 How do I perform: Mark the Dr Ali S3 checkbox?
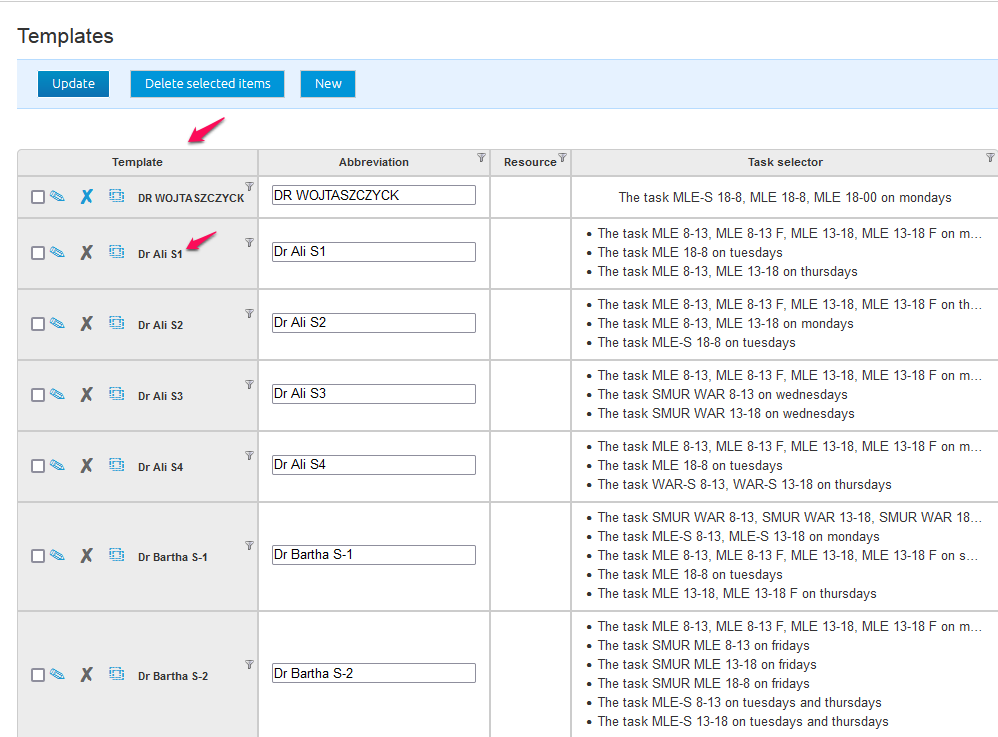[x=38, y=395]
